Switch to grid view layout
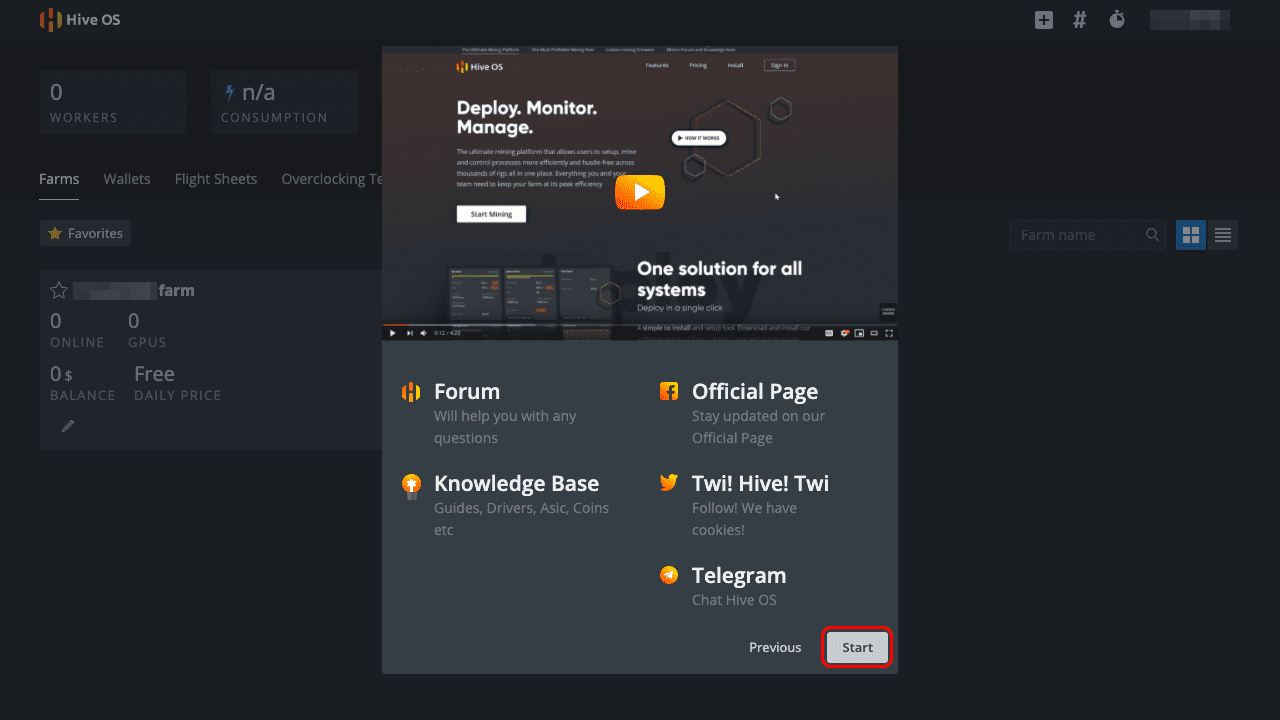This screenshot has height=720, width=1280. (x=1190, y=235)
